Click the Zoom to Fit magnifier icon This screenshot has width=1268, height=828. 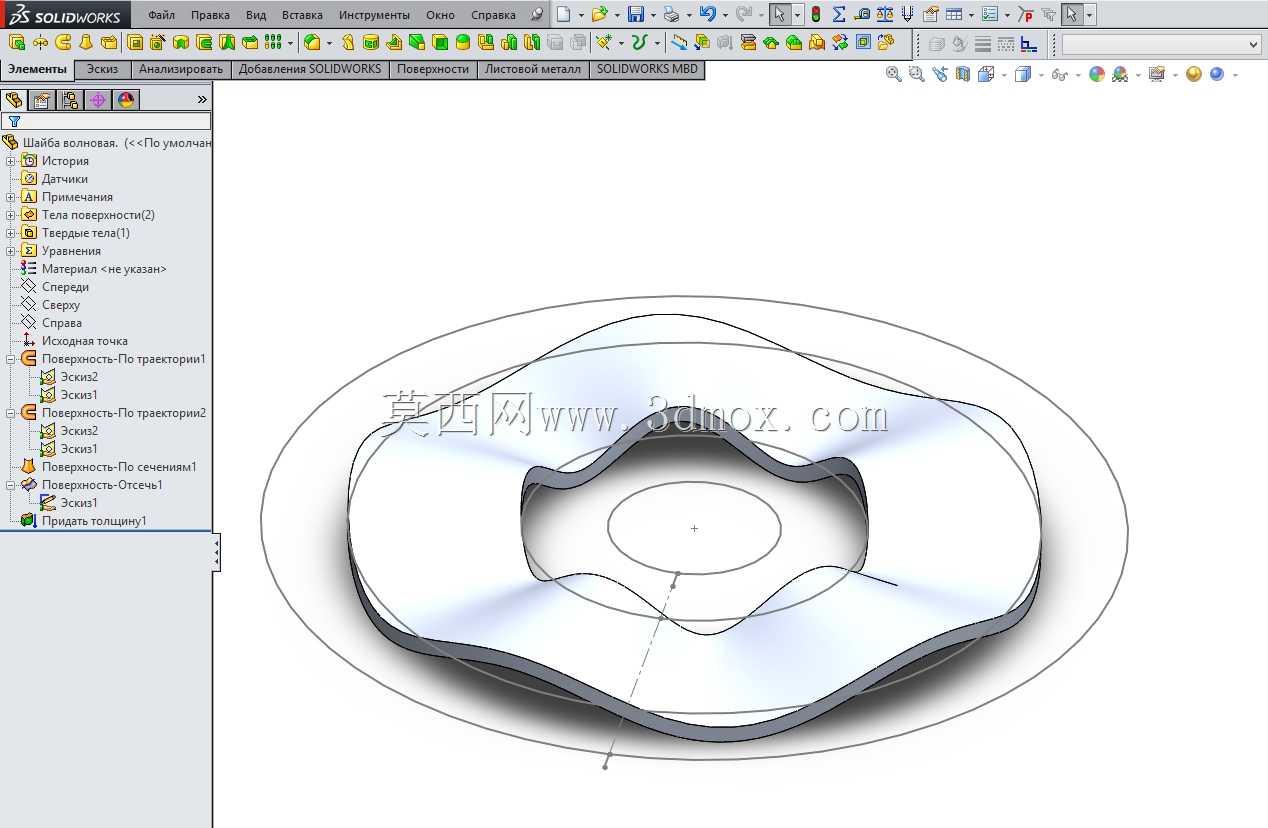[x=894, y=74]
